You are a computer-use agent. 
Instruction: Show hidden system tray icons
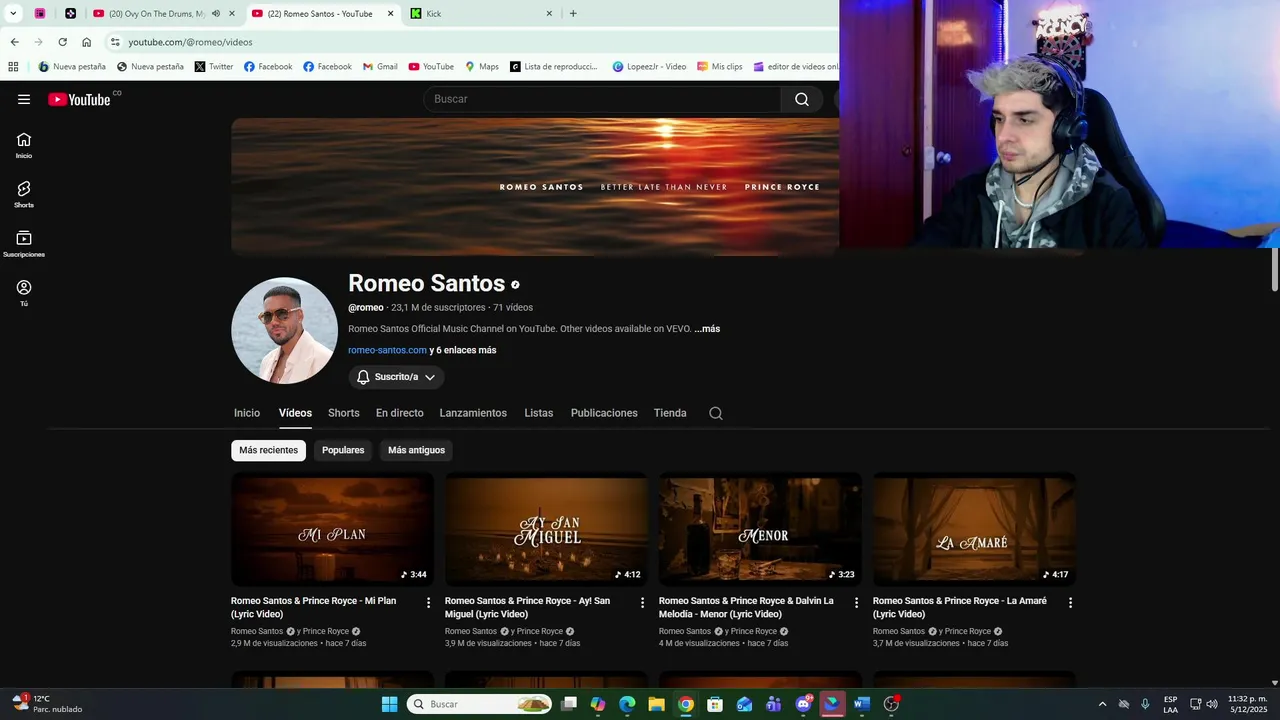point(1102,704)
